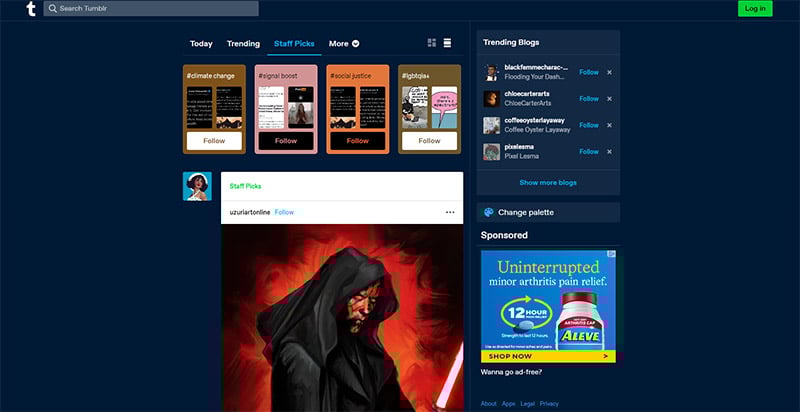Click the green Log in button

point(755,9)
